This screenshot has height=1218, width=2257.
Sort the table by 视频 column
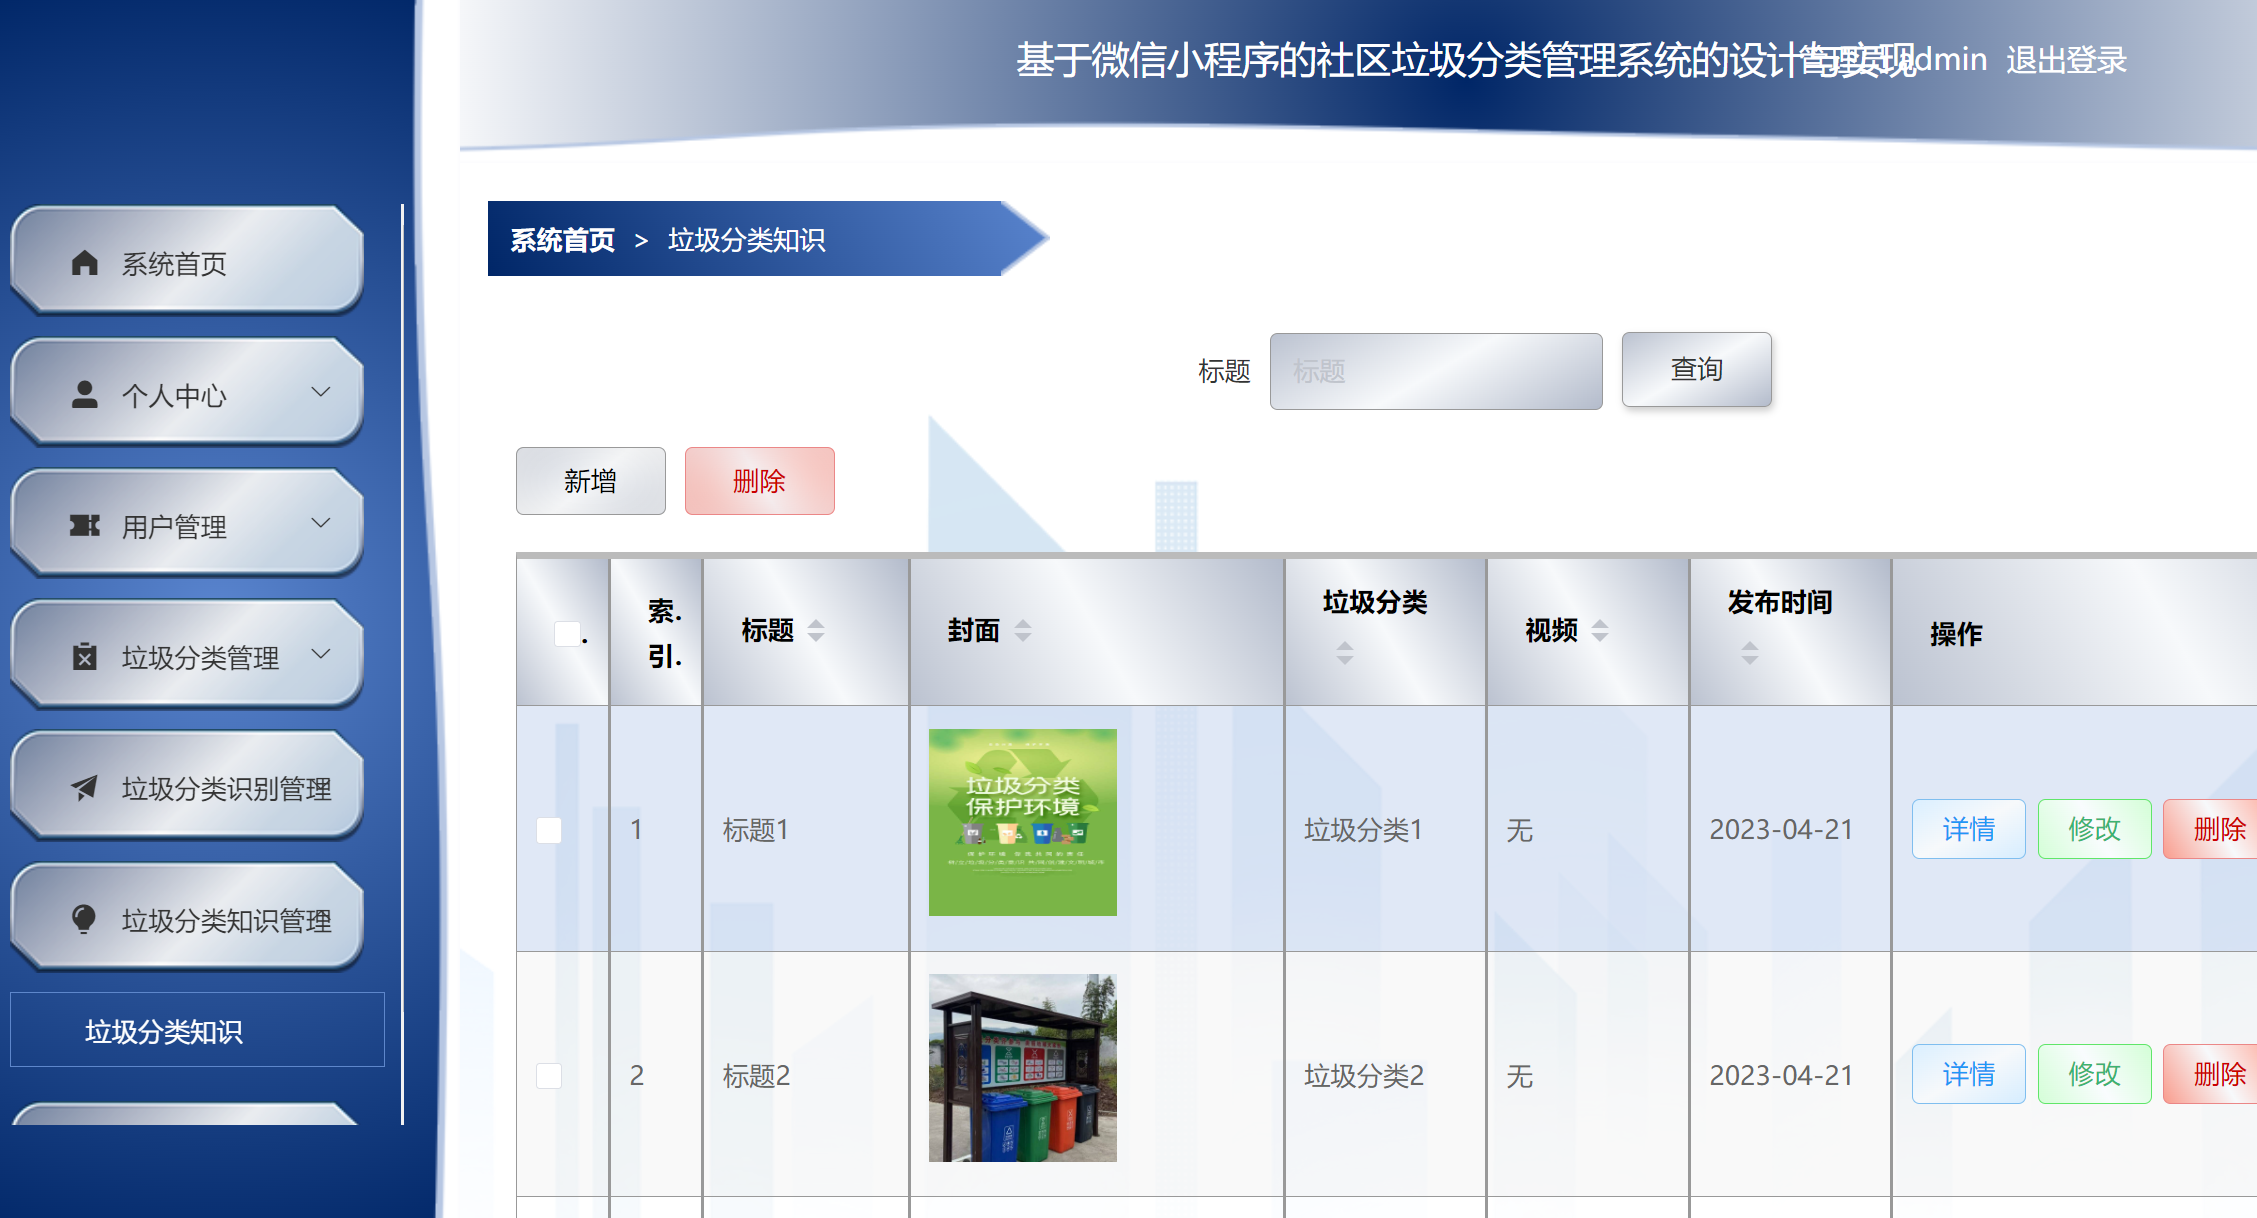(1601, 631)
